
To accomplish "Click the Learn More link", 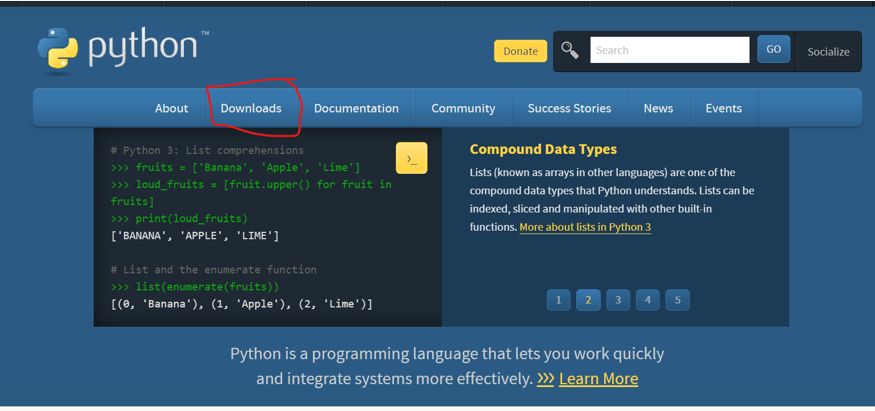I will (598, 379).
